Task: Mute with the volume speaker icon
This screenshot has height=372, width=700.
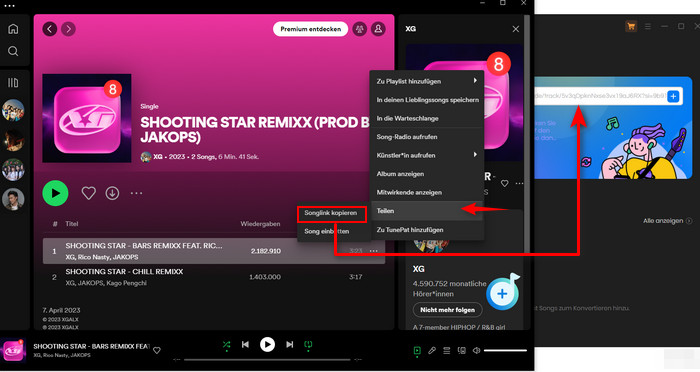Action: [x=476, y=351]
